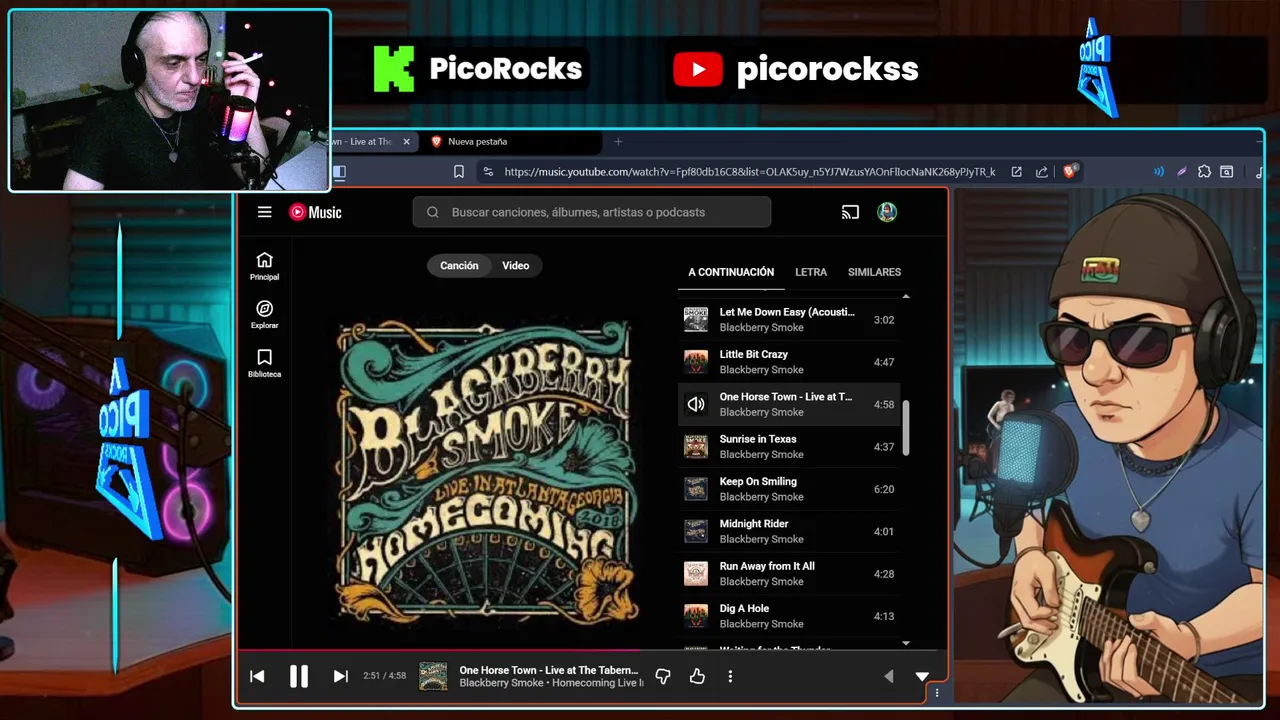Image resolution: width=1280 pixels, height=720 pixels.
Task: Click the search songs input field
Action: coord(592,212)
